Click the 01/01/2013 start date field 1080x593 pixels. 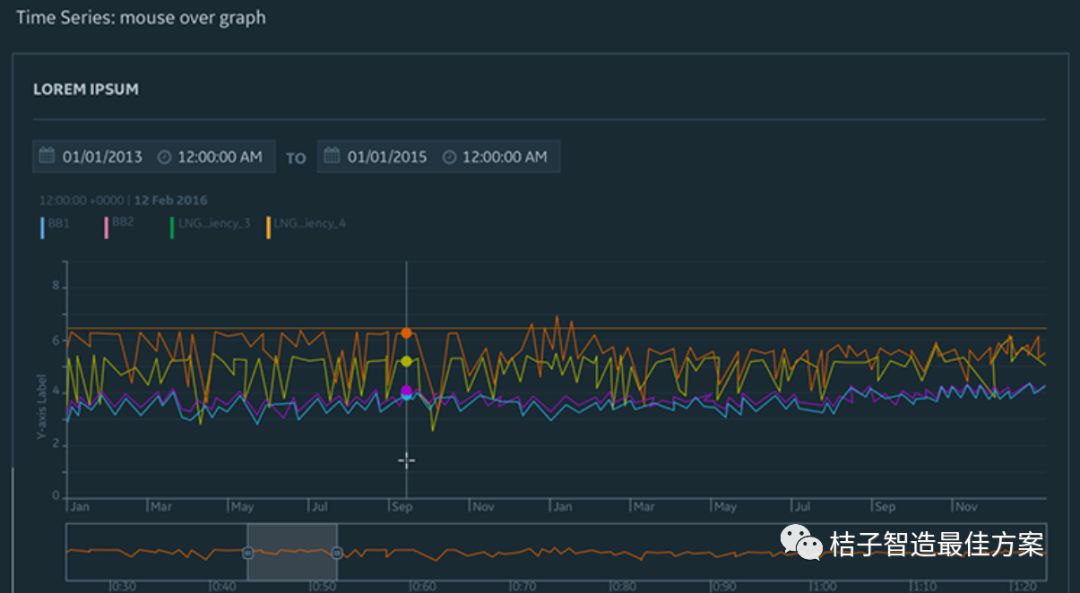tap(102, 157)
